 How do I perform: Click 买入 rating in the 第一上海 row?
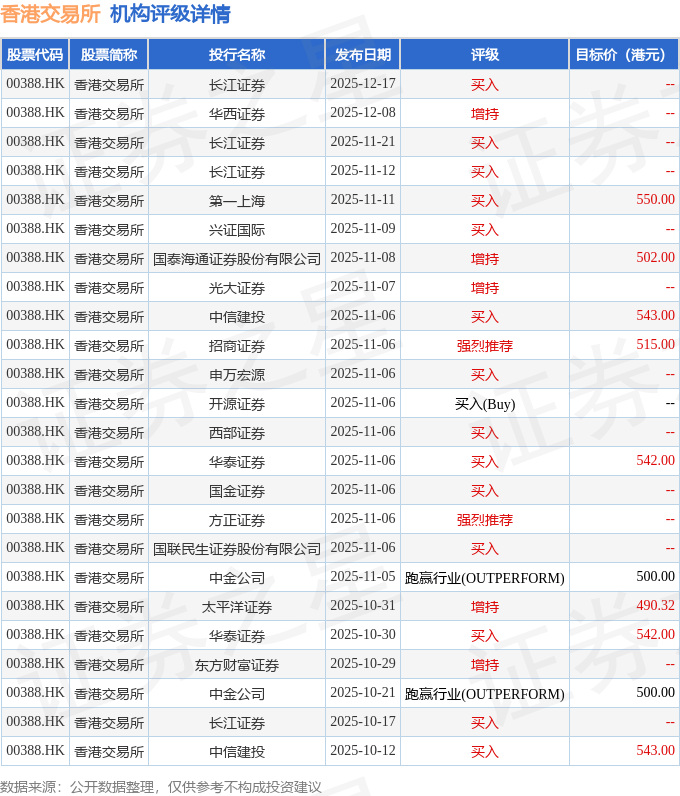[x=484, y=201]
